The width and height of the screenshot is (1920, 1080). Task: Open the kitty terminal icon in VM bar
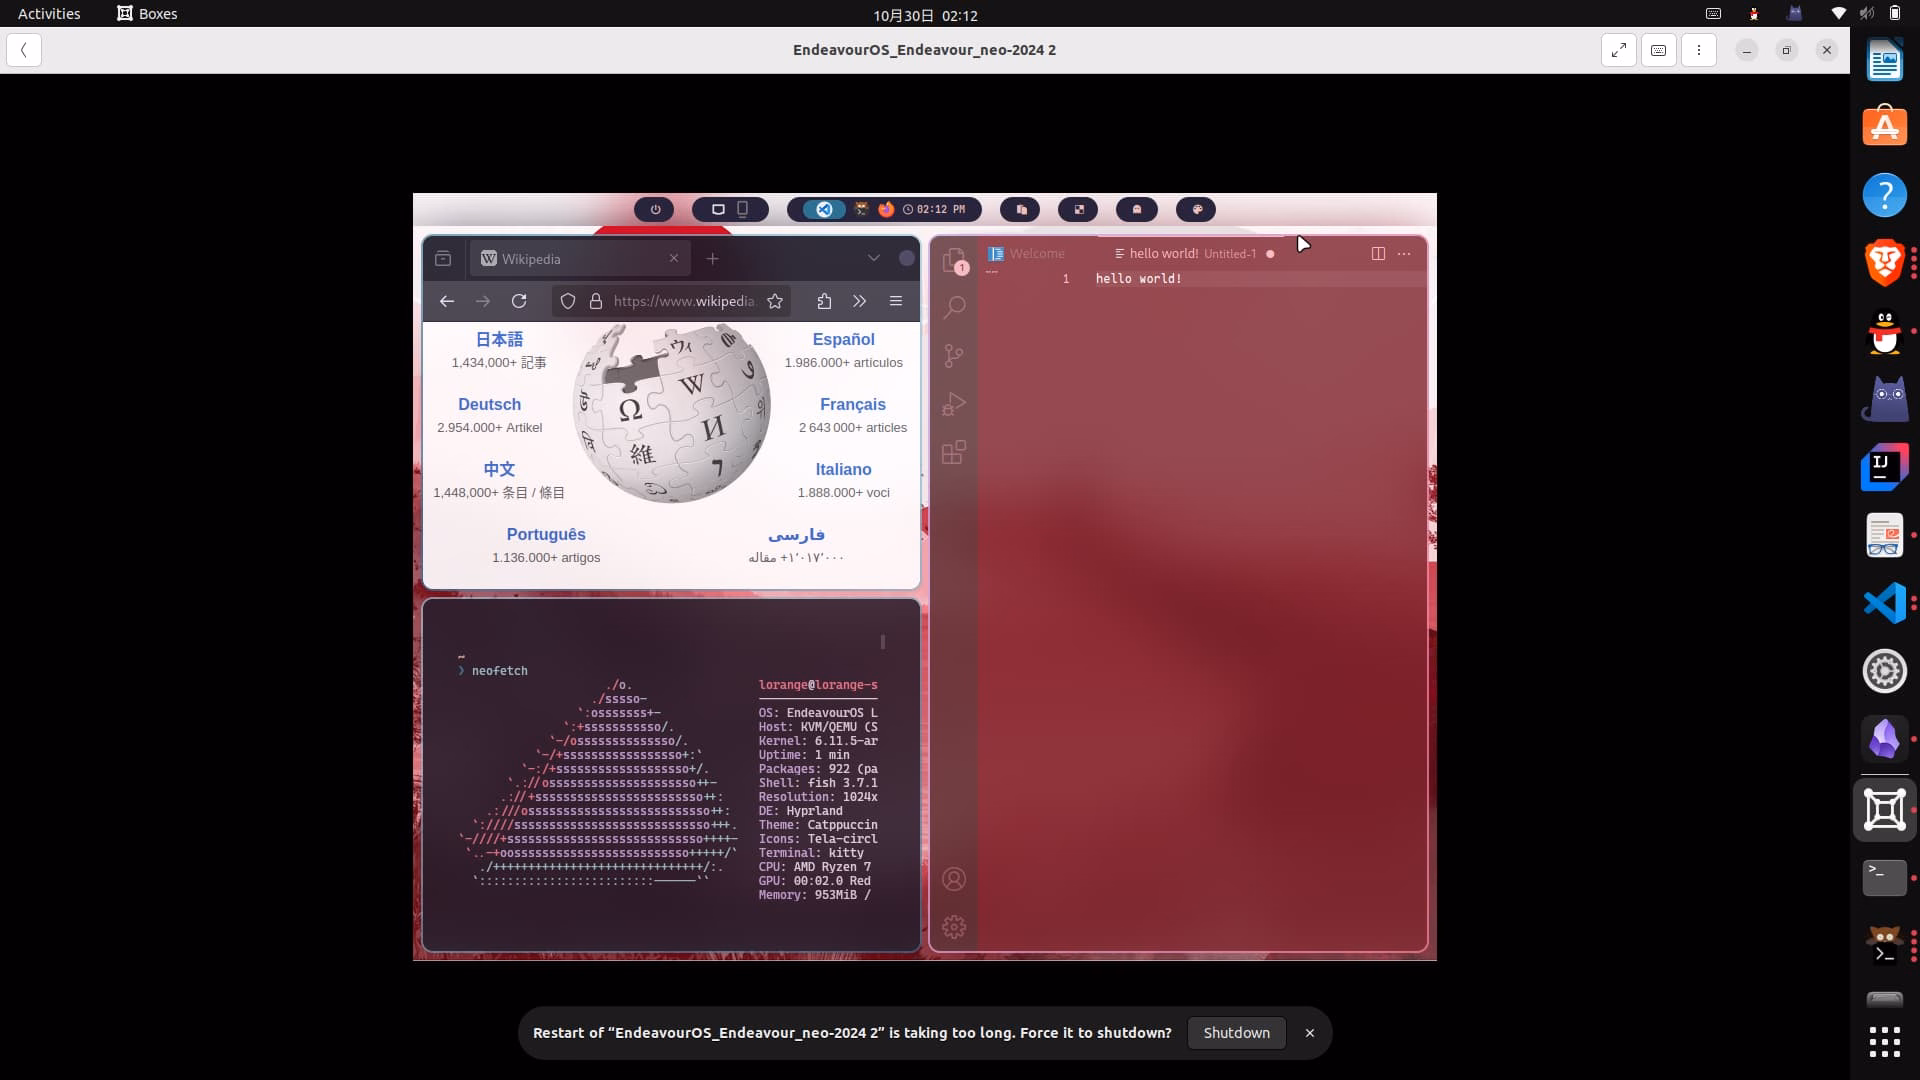[x=861, y=209]
